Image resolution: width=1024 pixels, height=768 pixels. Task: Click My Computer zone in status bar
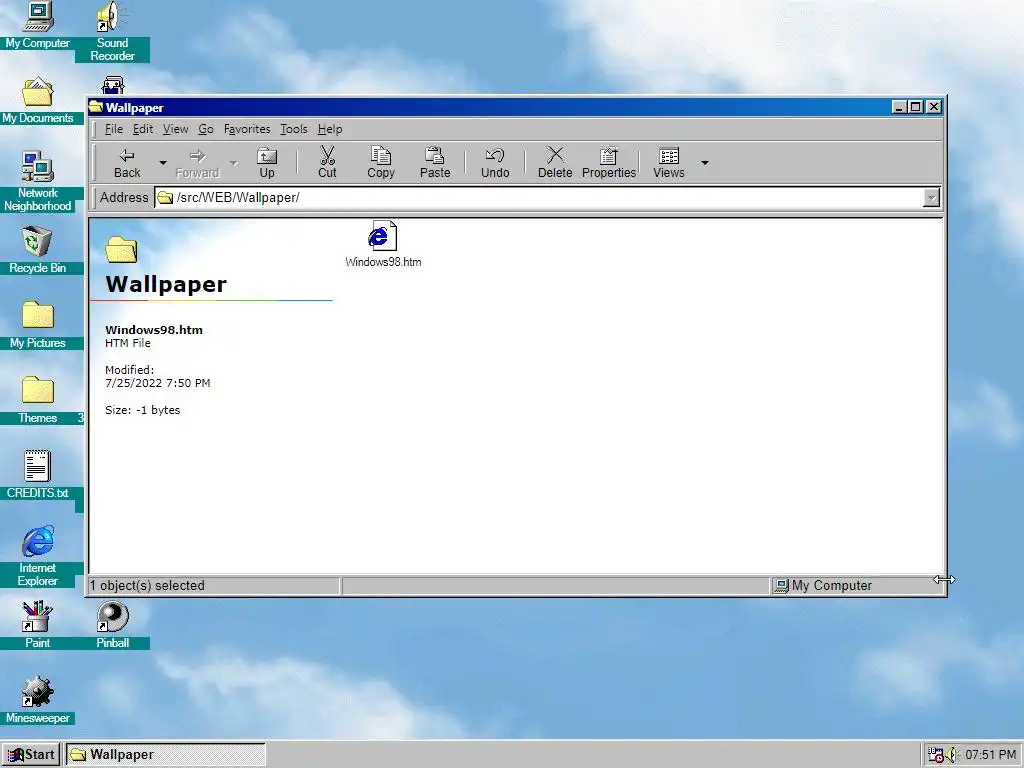click(831, 586)
